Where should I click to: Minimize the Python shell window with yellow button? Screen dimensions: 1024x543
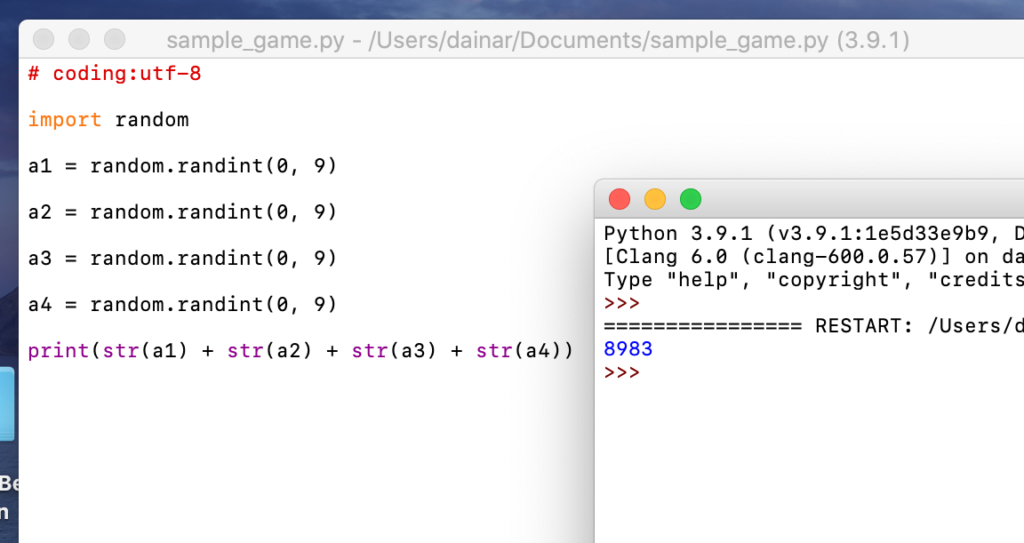point(655,199)
